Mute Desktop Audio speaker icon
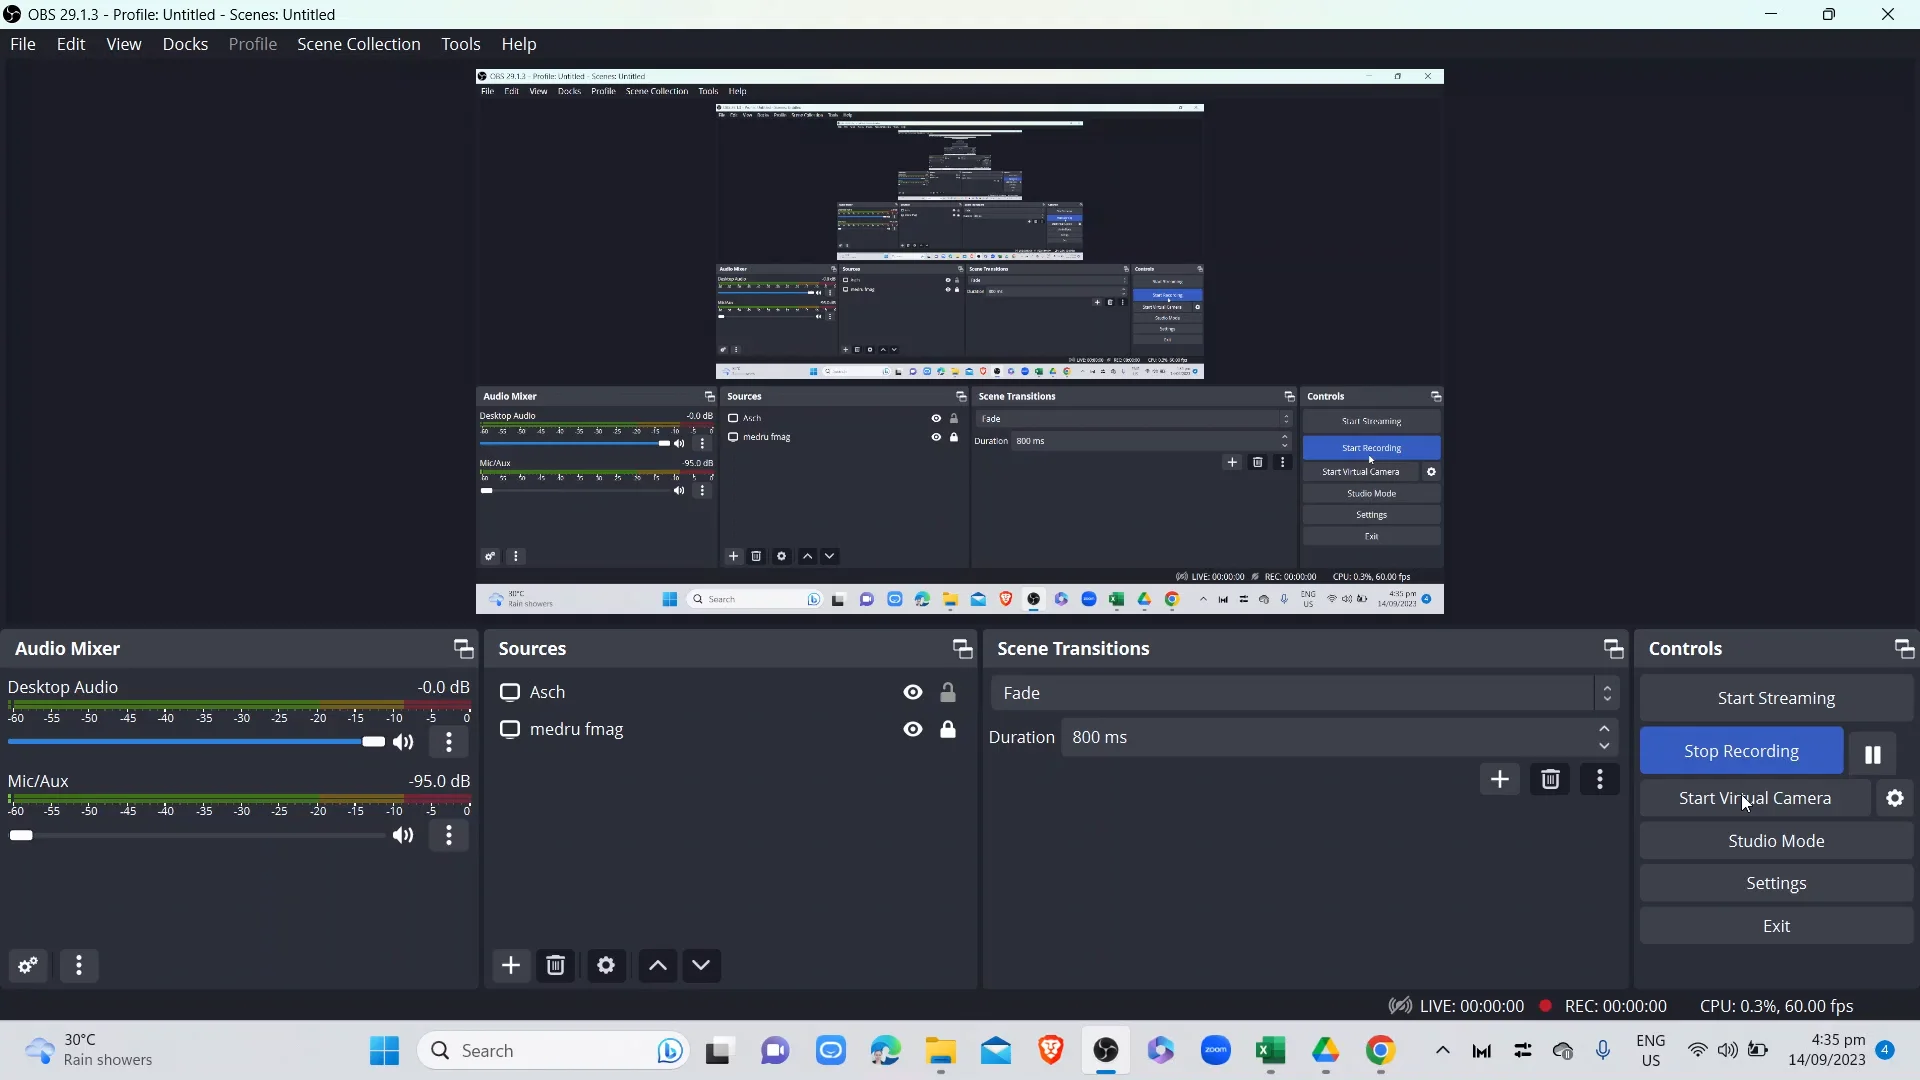This screenshot has height=1080, width=1920. coord(402,742)
